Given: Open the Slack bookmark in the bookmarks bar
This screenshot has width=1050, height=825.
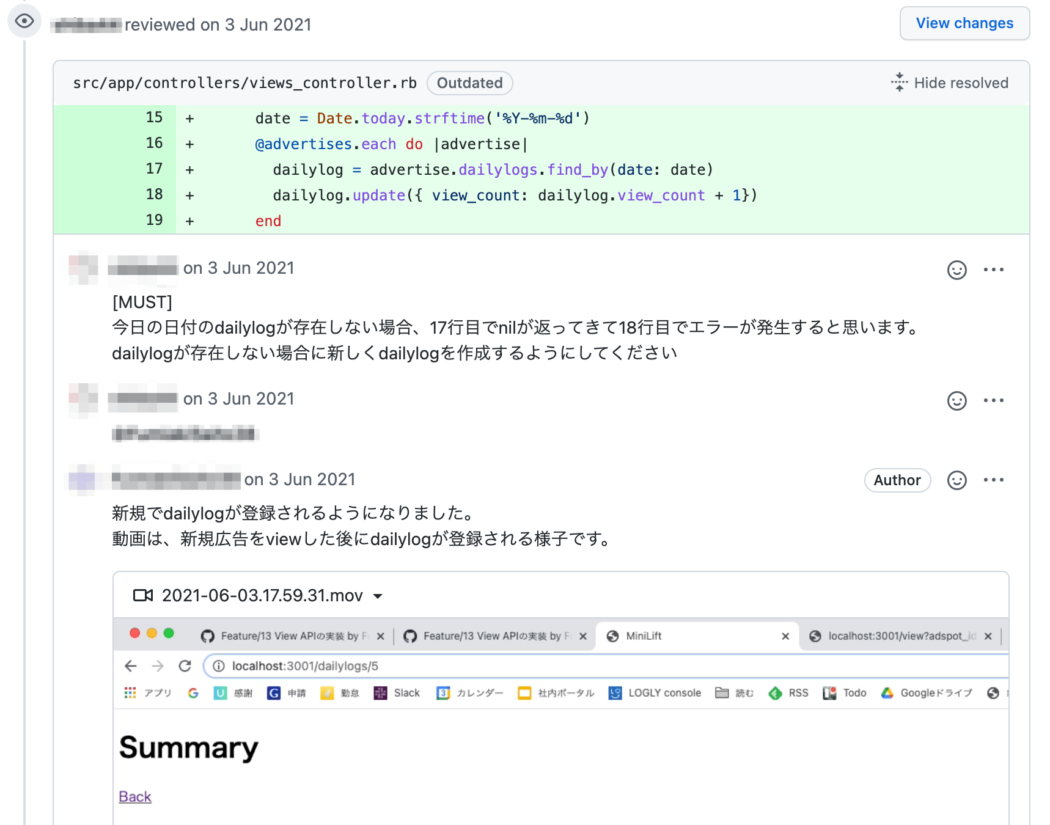Looking at the screenshot, I should pyautogui.click(x=396, y=693).
